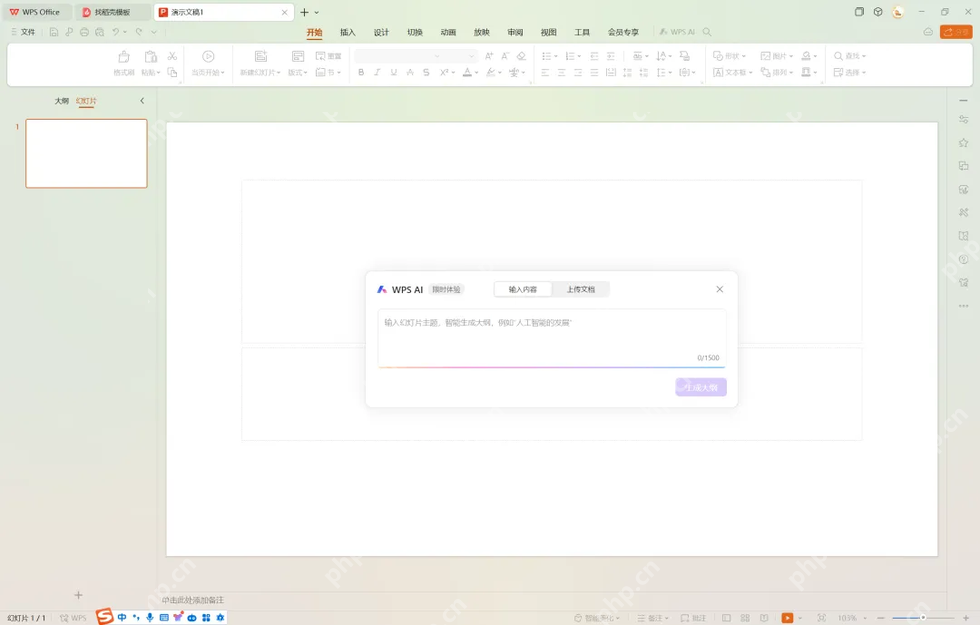
Task: Close the WPS AI dialog
Action: coord(719,289)
